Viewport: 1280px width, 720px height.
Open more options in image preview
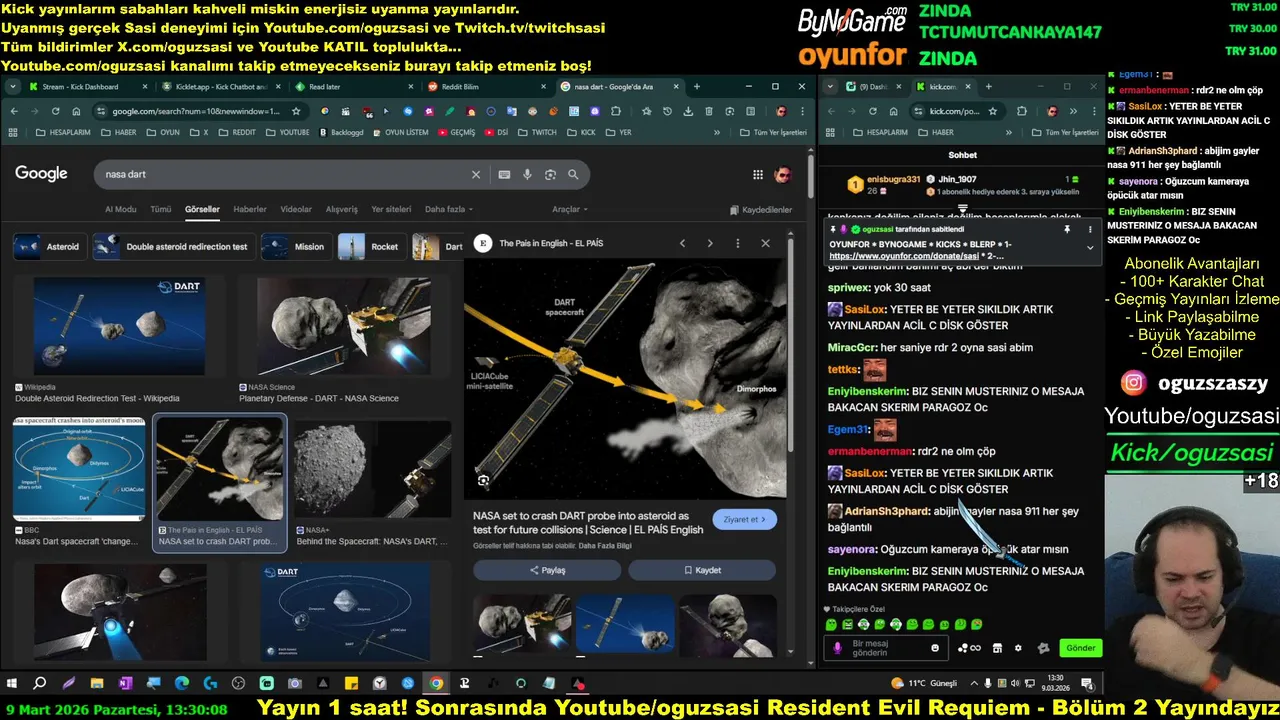[738, 243]
